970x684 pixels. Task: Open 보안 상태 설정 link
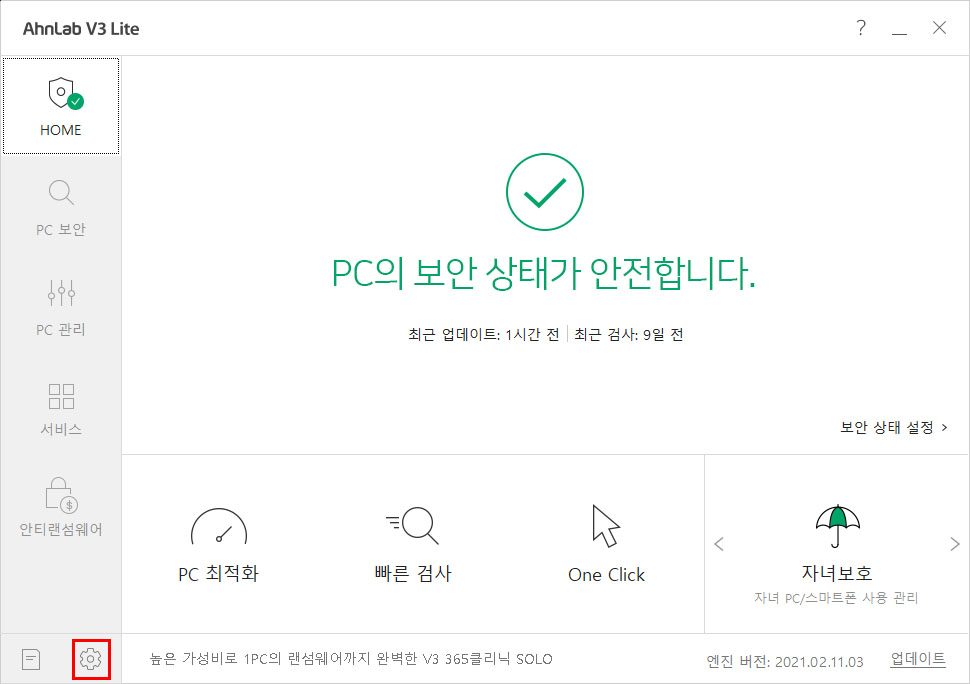893,427
